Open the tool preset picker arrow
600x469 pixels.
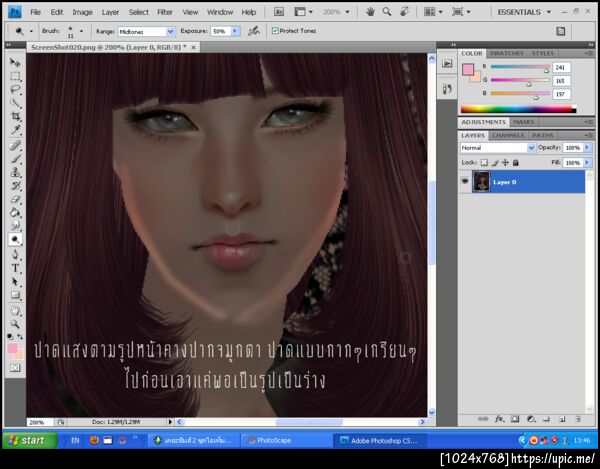pos(31,31)
